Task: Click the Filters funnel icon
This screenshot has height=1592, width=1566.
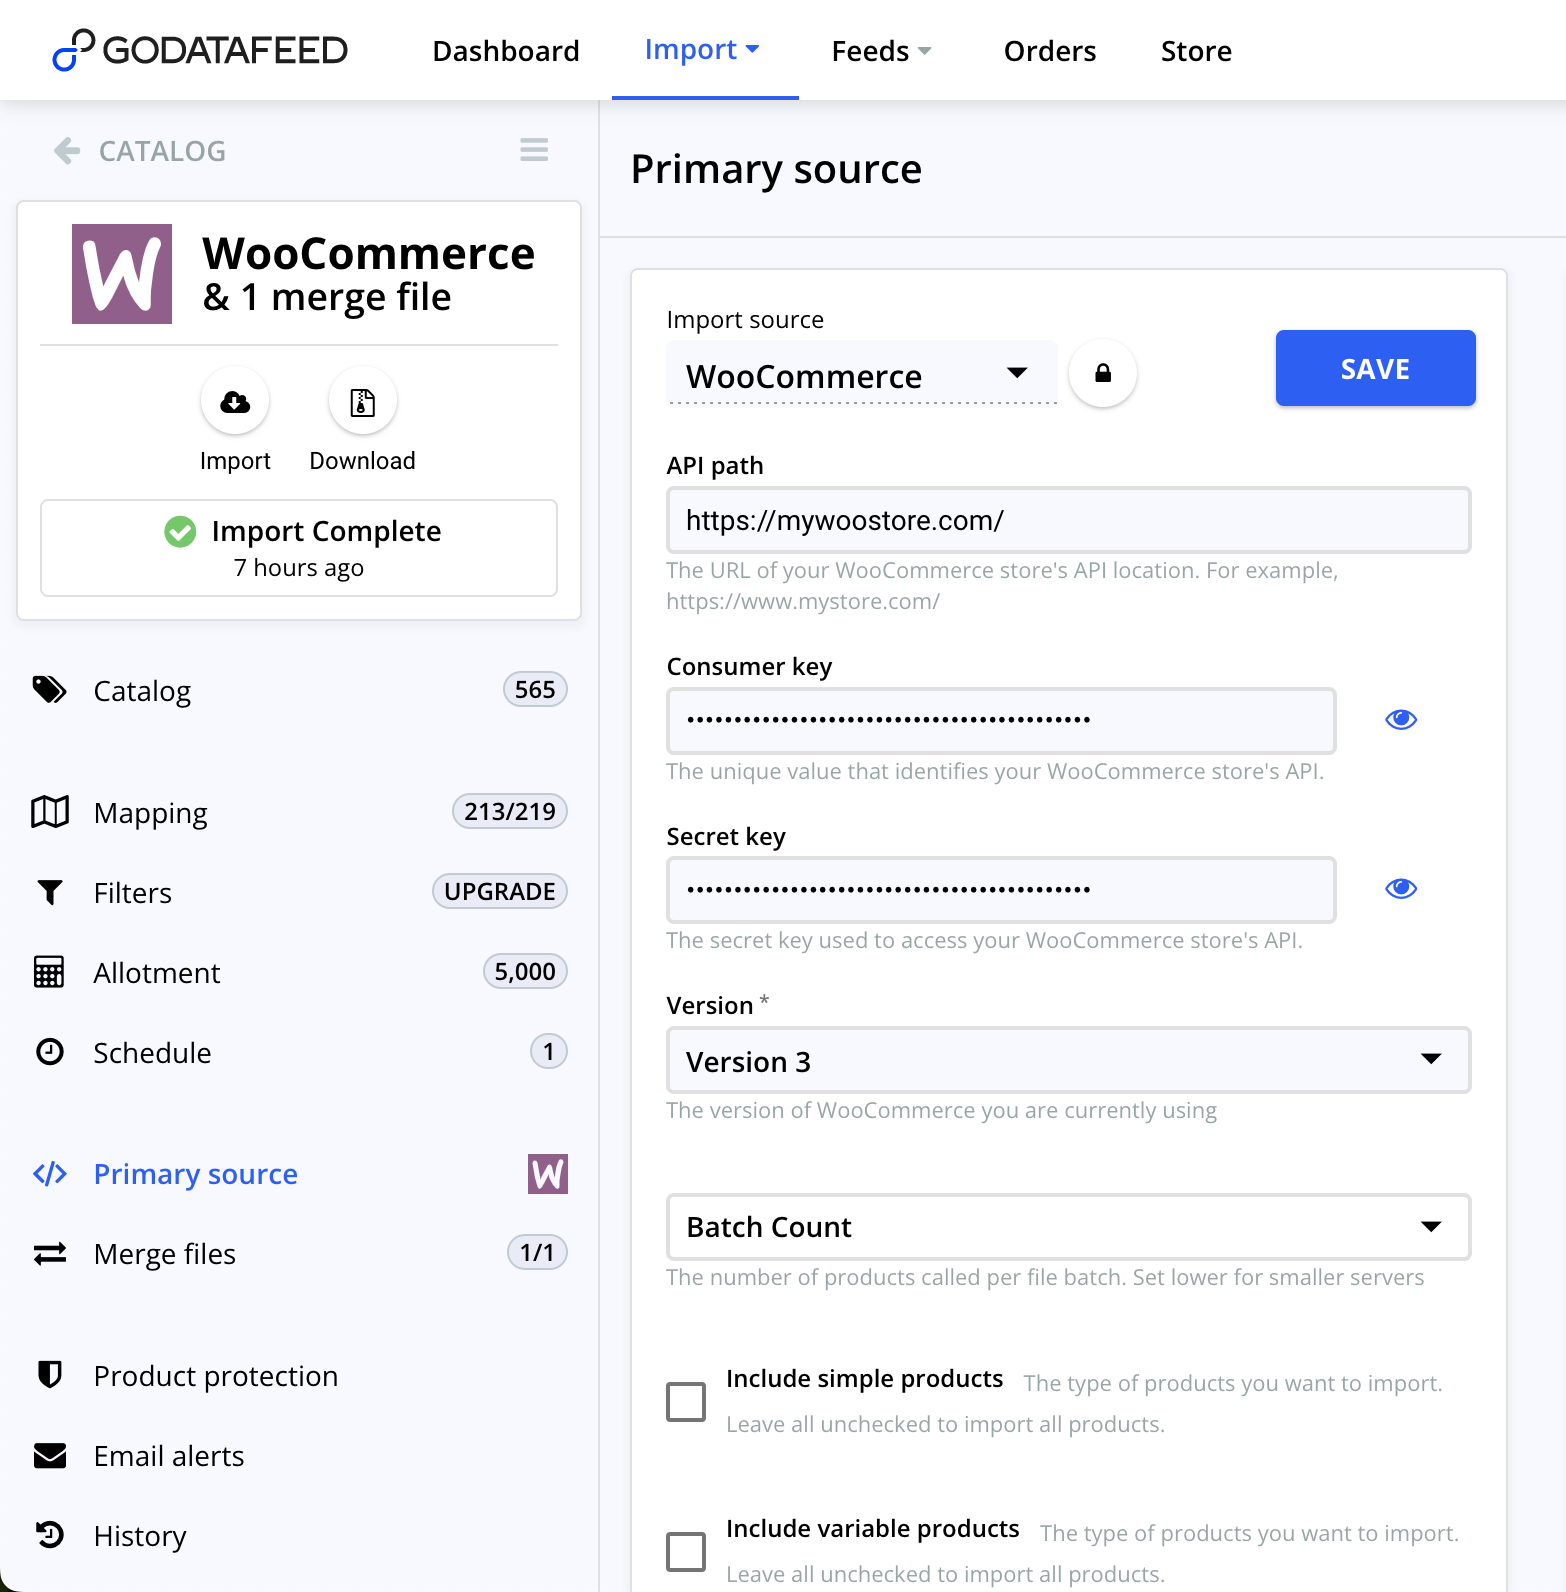Action: click(x=50, y=892)
